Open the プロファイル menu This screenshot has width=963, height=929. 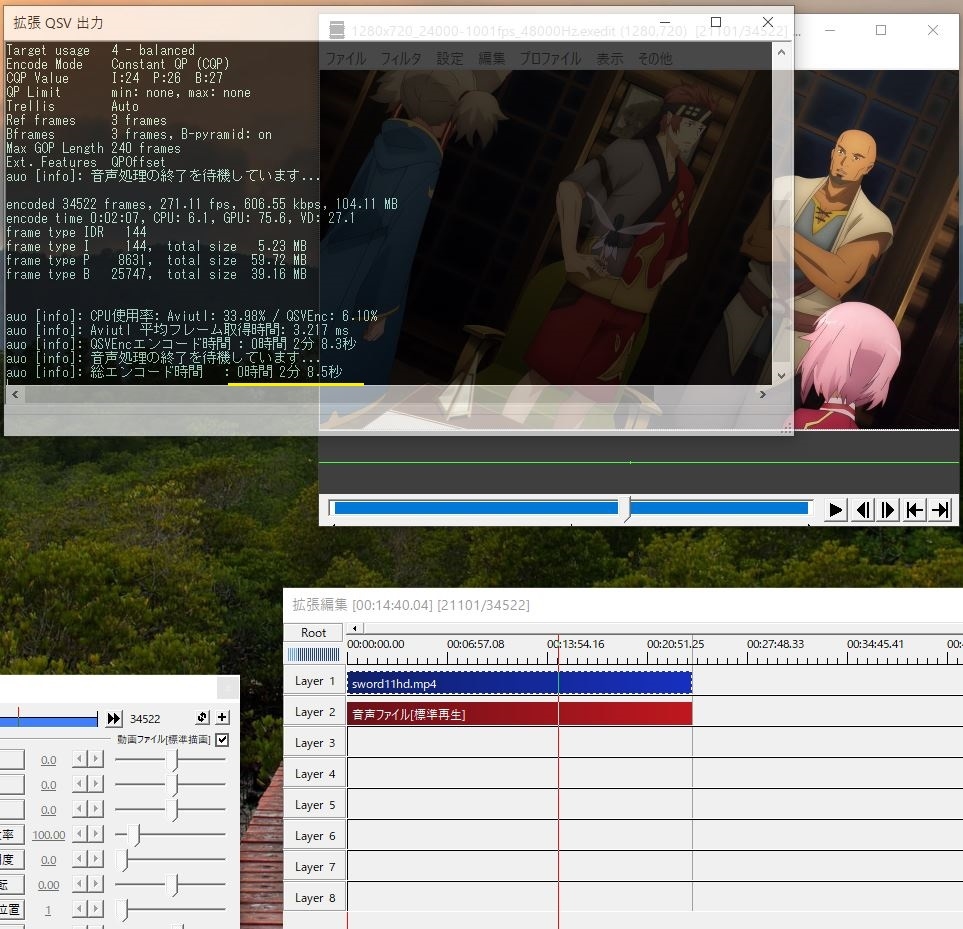click(550, 59)
